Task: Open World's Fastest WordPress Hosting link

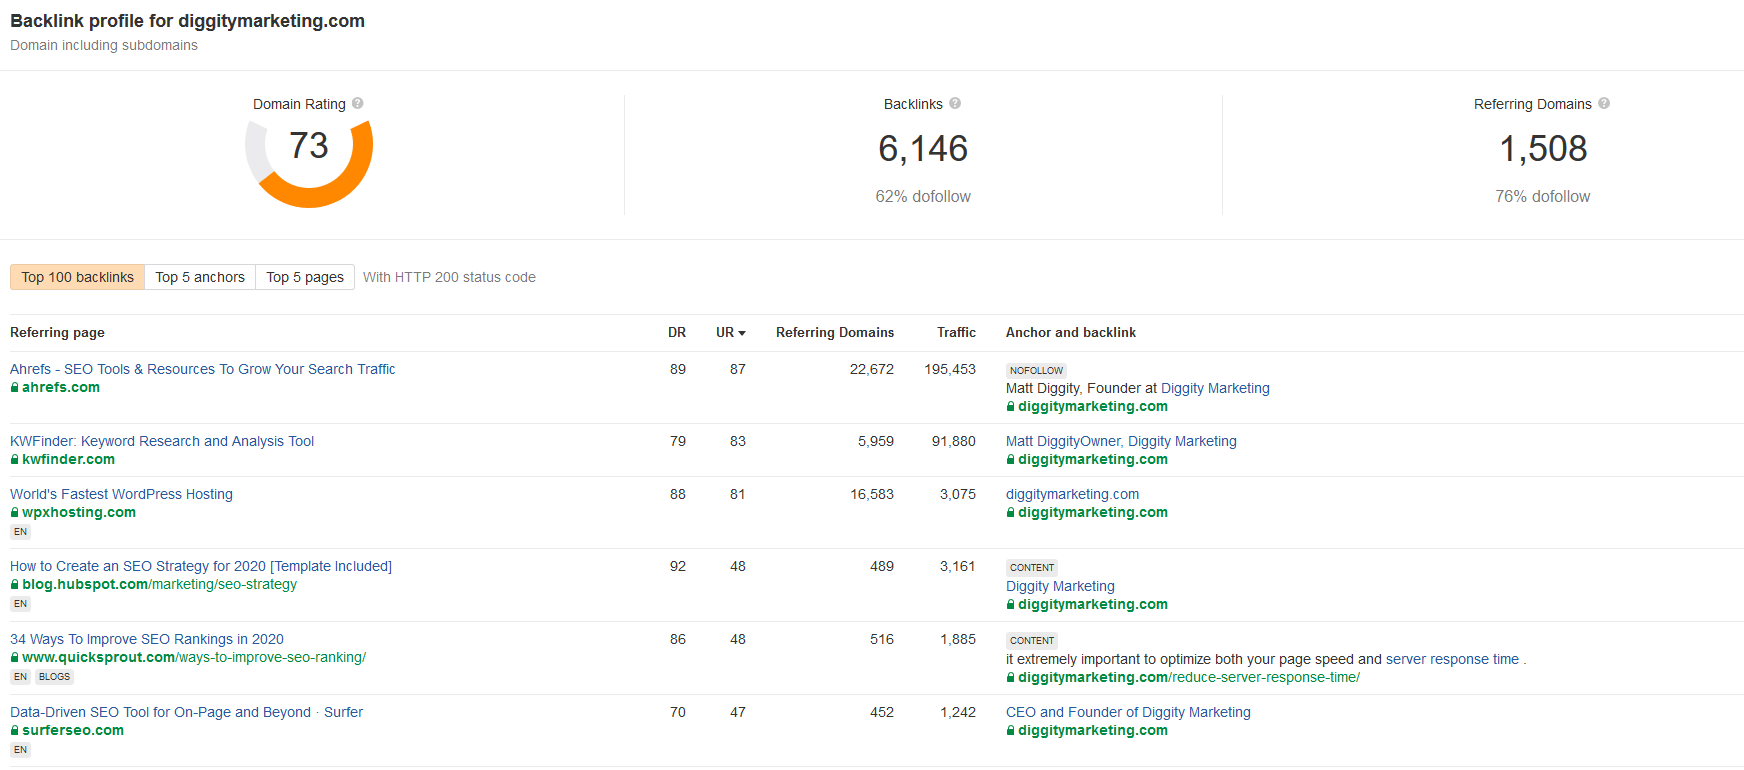Action: coord(121,494)
